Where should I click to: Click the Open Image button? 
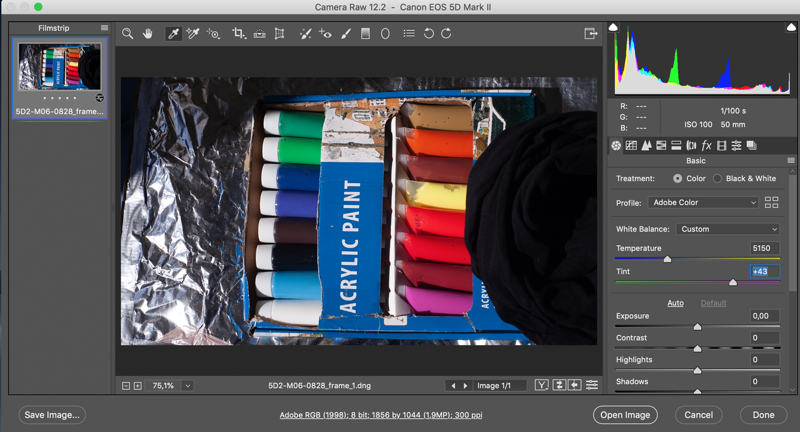pos(625,415)
